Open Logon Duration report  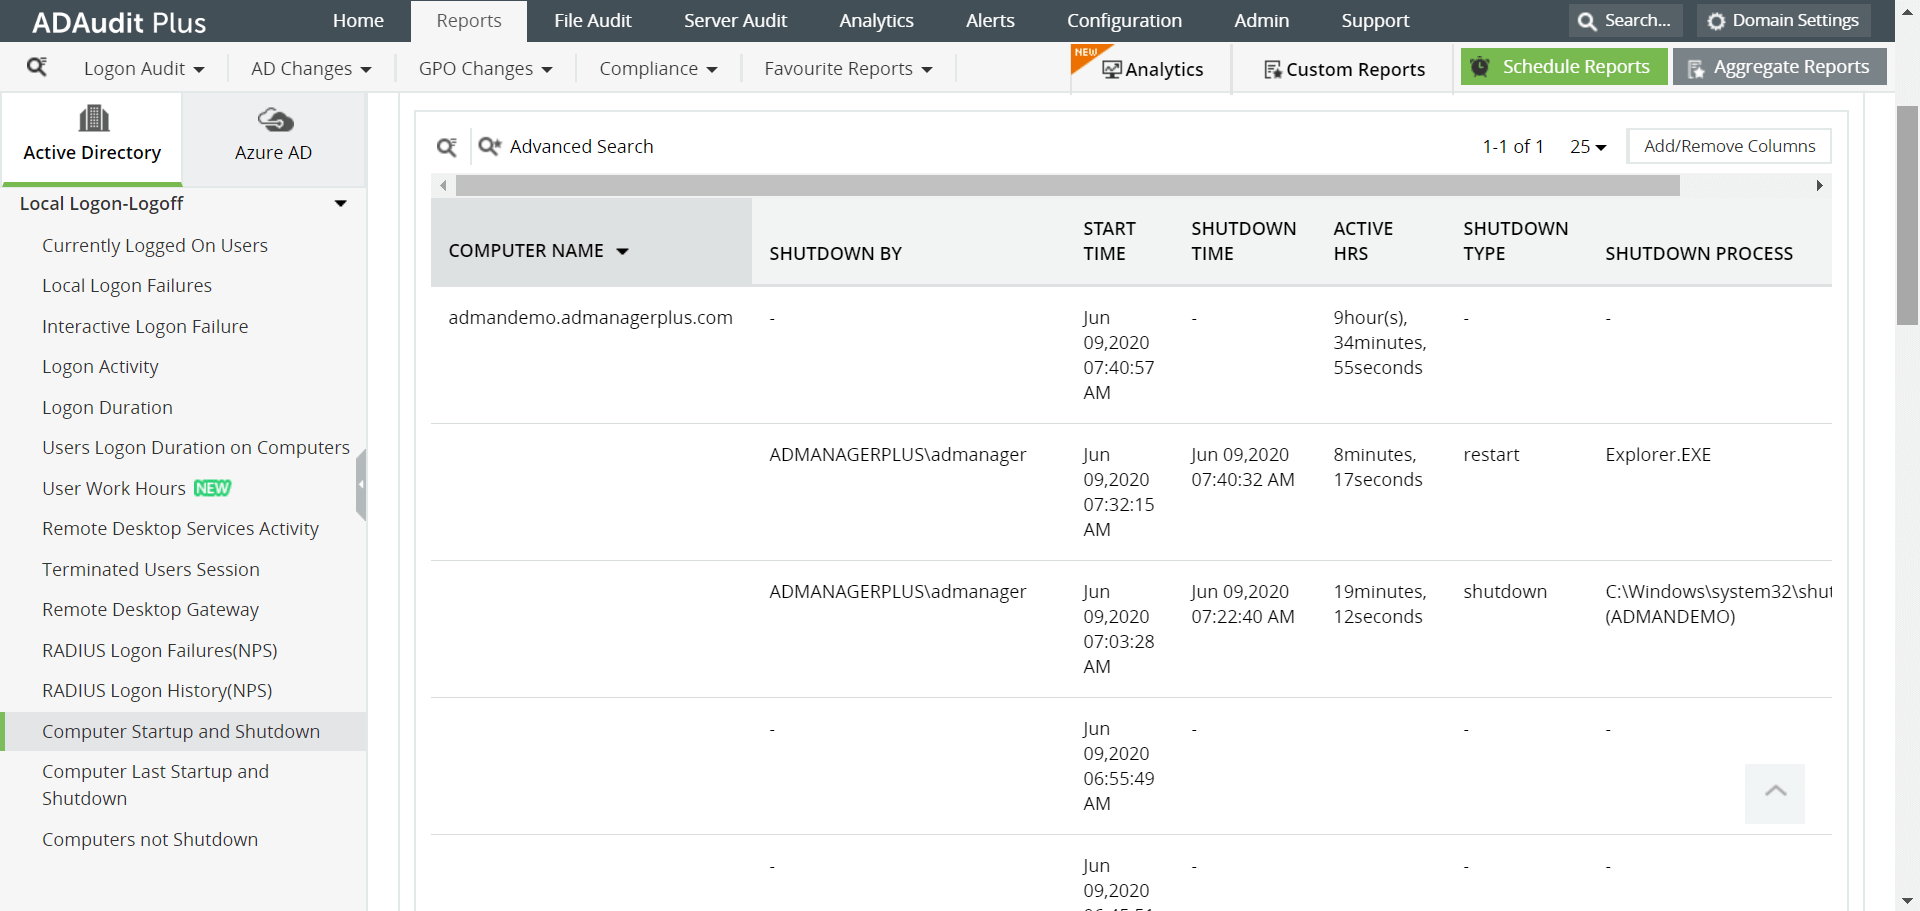pyautogui.click(x=107, y=408)
